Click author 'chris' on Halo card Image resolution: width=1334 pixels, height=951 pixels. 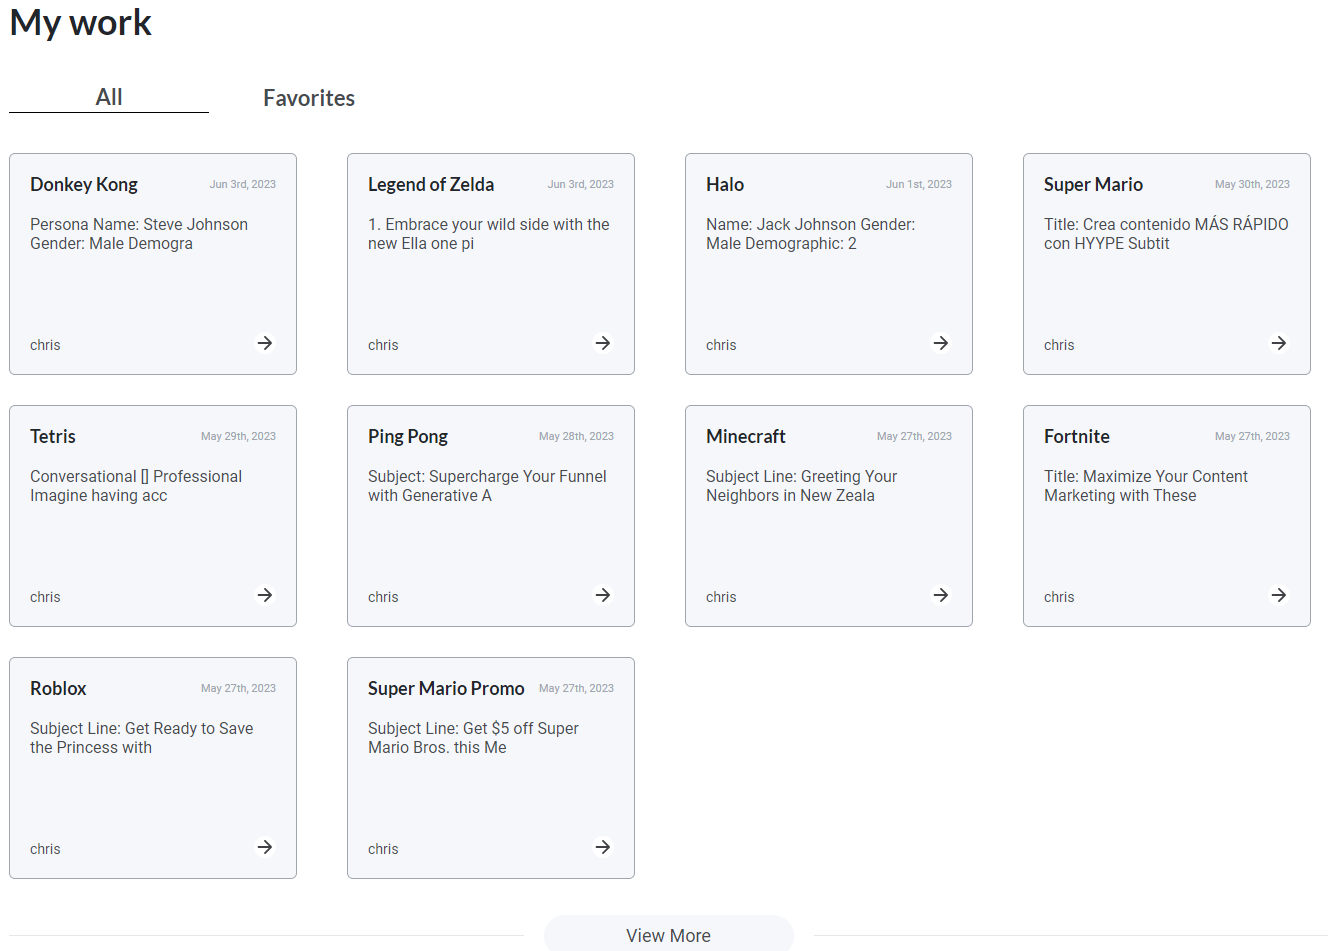pyautogui.click(x=721, y=345)
